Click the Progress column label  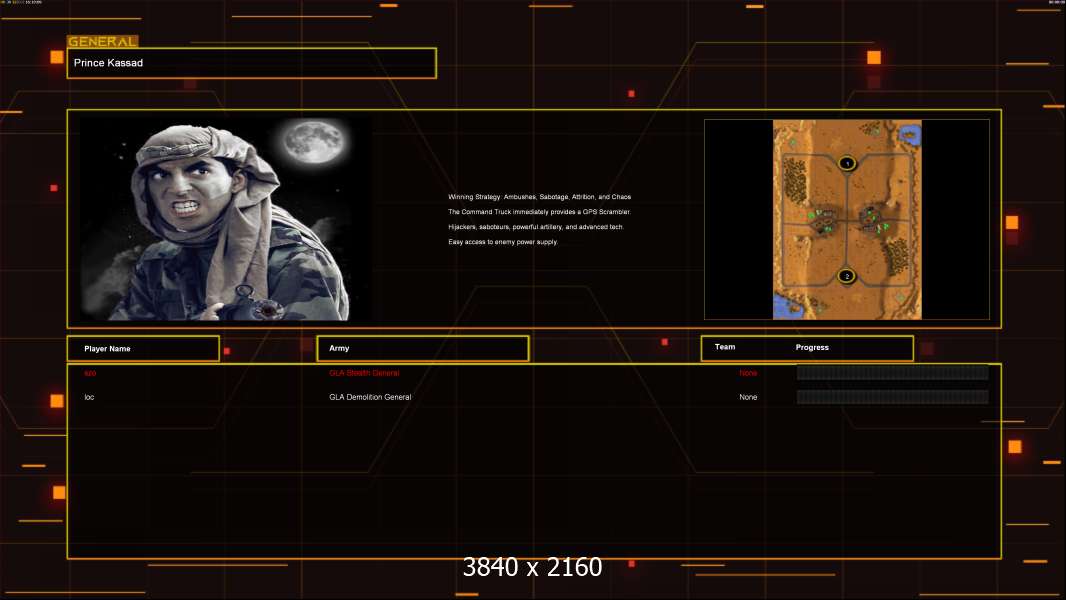tap(812, 347)
